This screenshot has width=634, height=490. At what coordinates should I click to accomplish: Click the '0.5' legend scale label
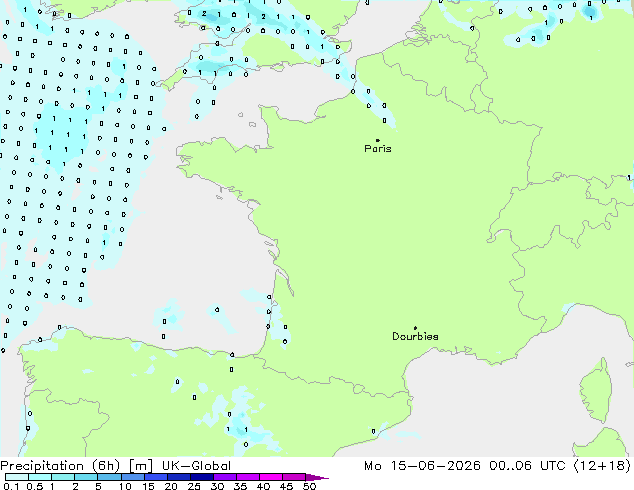(x=34, y=486)
